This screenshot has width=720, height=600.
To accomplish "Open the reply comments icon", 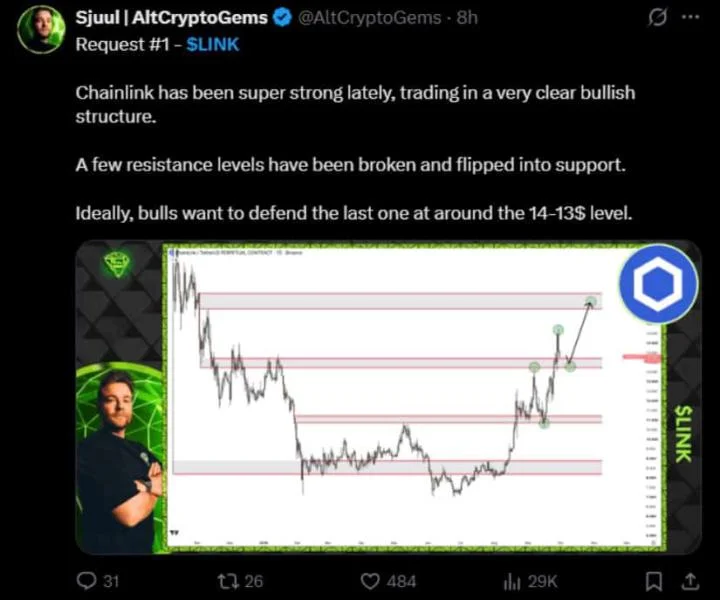I will 85,581.
